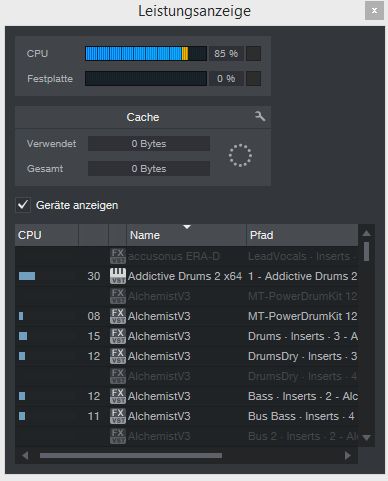Click the horizontal scrollbar thumb
The image size is (388, 481).
(131, 455)
